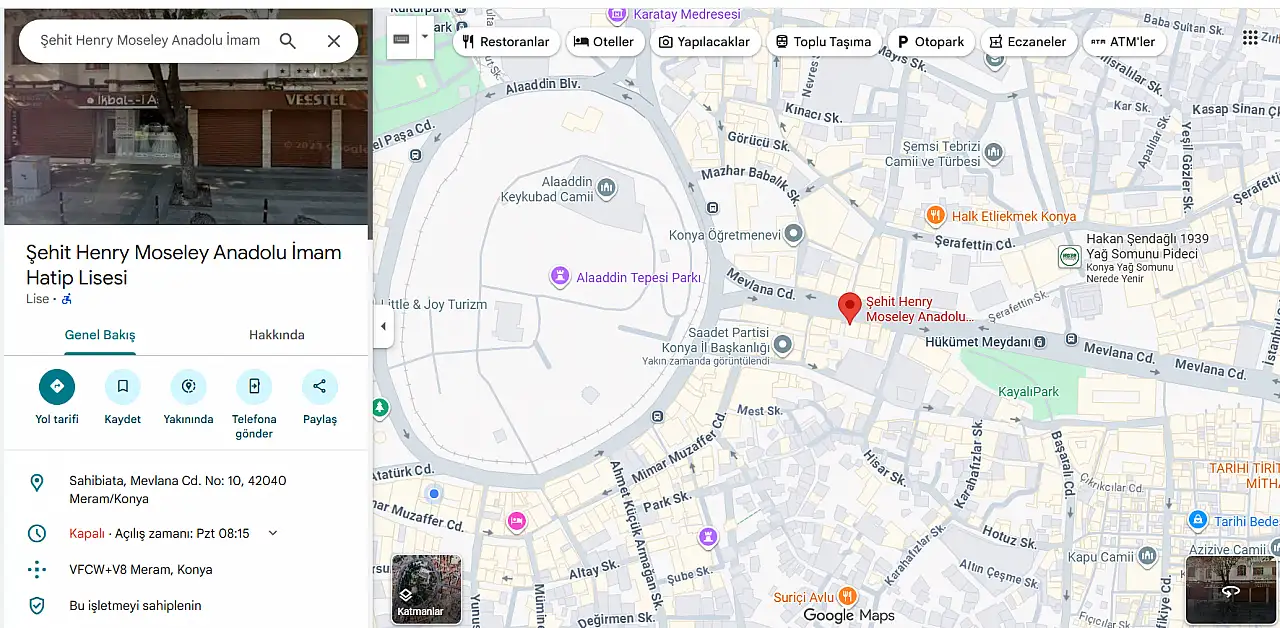Open Google apps grid icon
Viewport: 1280px width, 628px height.
[x=1250, y=38]
